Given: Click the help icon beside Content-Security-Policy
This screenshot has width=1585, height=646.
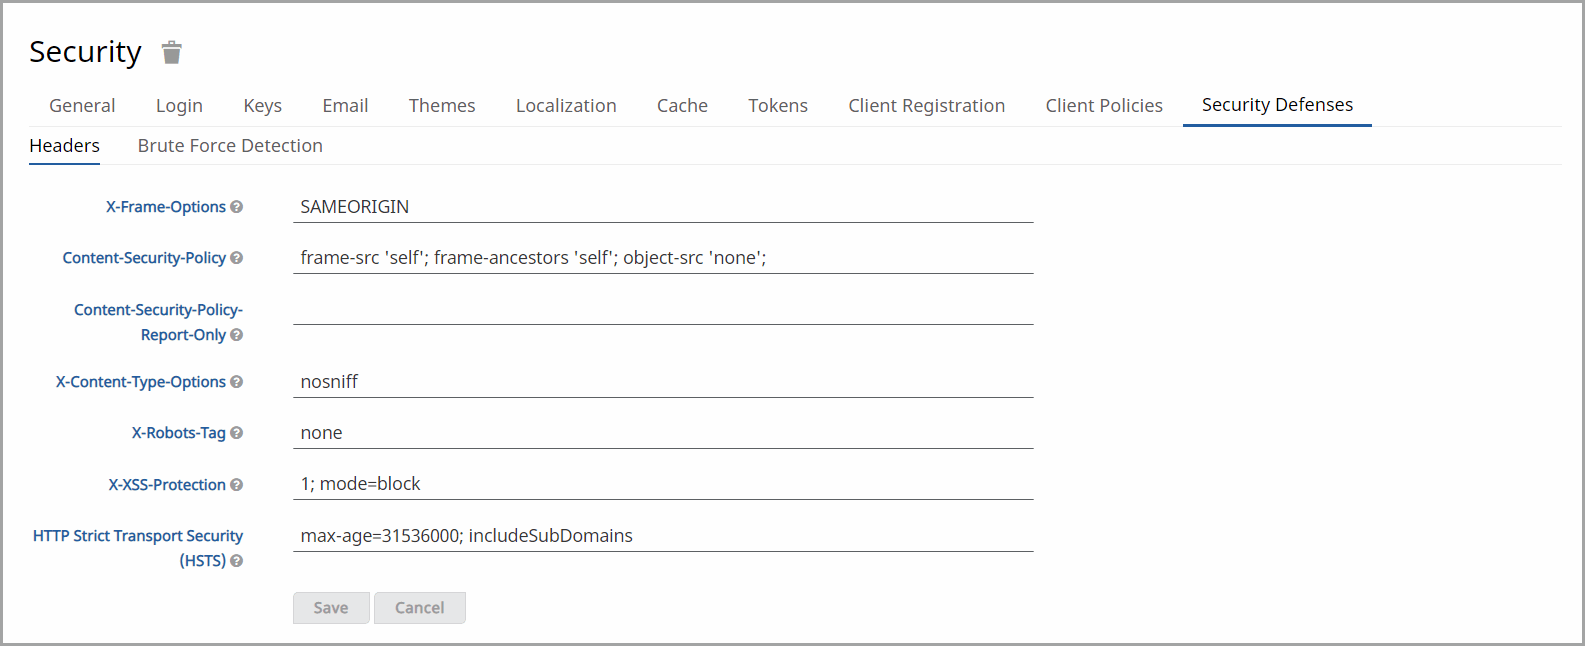Looking at the screenshot, I should pyautogui.click(x=237, y=258).
